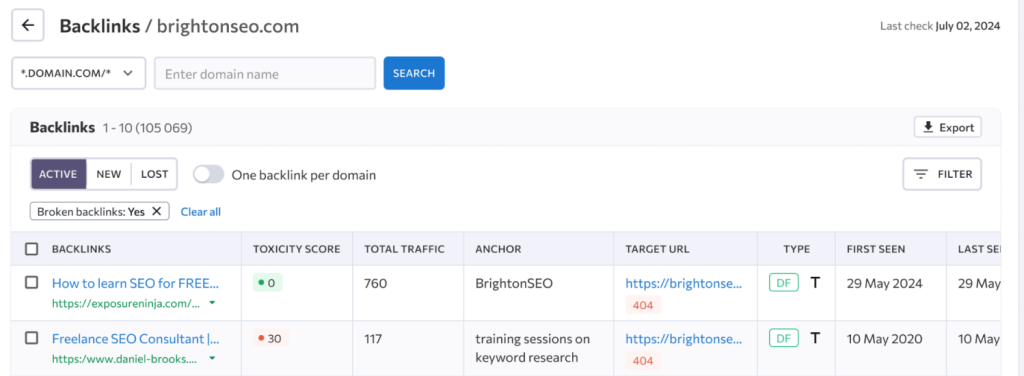The width and height of the screenshot is (1024, 376).
Task: Click the Last check July 02, 2024 text
Action: (x=940, y=27)
